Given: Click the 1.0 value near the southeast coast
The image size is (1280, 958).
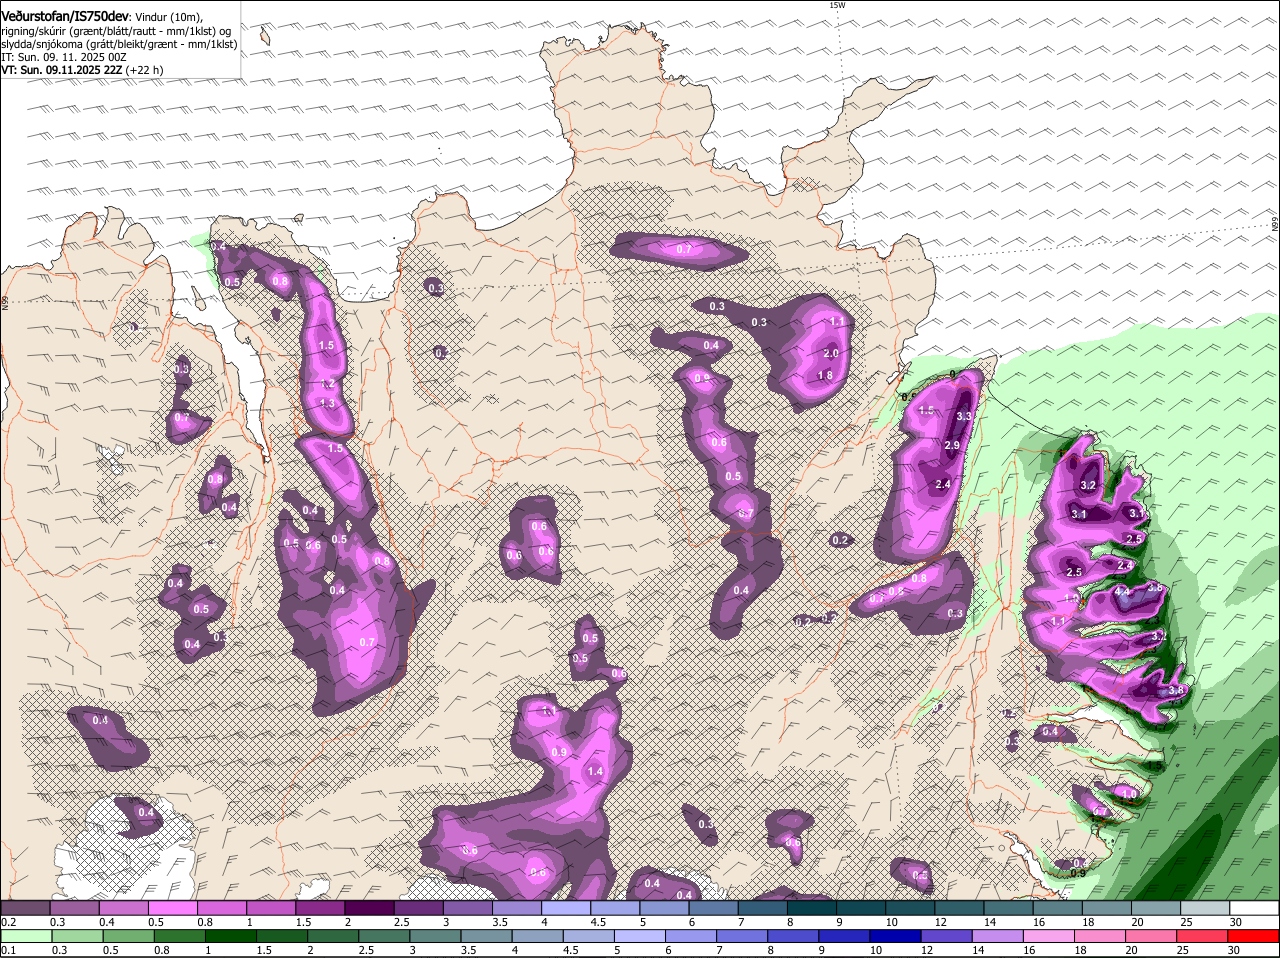Looking at the screenshot, I should click(1129, 793).
